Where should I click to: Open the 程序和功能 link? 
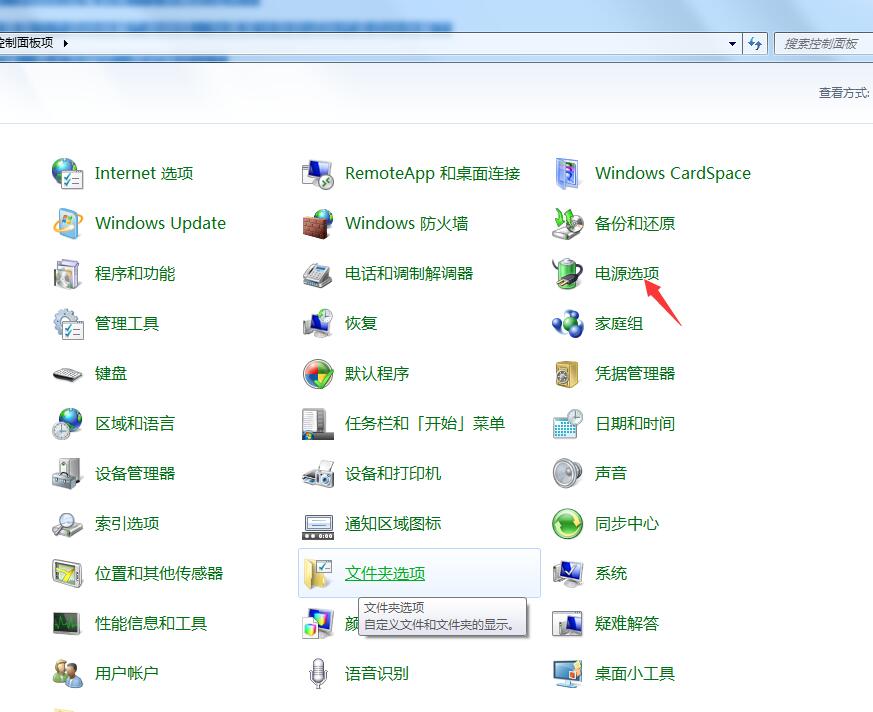click(x=135, y=273)
